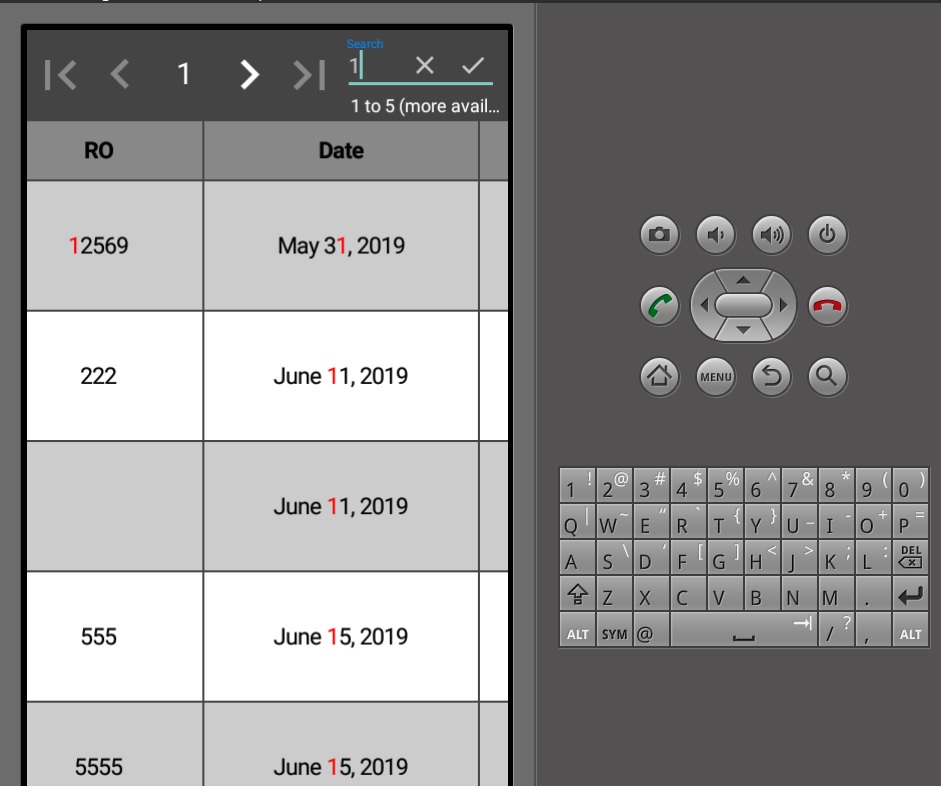This screenshot has width=941, height=786.
Task: Tap the @ key on the bottom row
Action: tap(651, 630)
